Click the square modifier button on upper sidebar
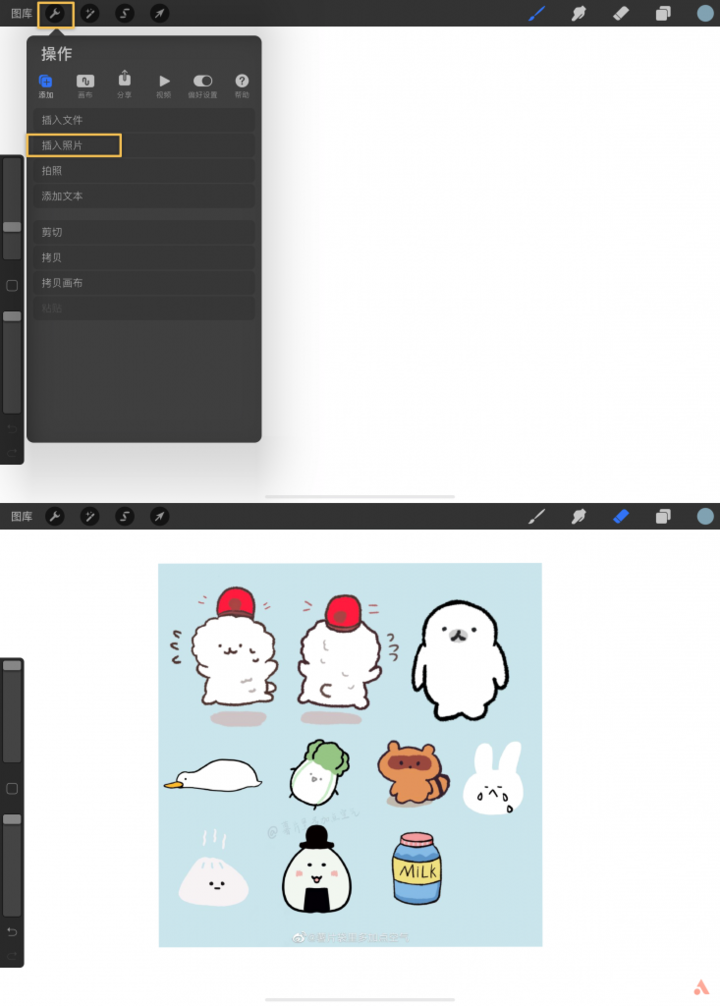The height and width of the screenshot is (1006, 720). (x=12, y=286)
